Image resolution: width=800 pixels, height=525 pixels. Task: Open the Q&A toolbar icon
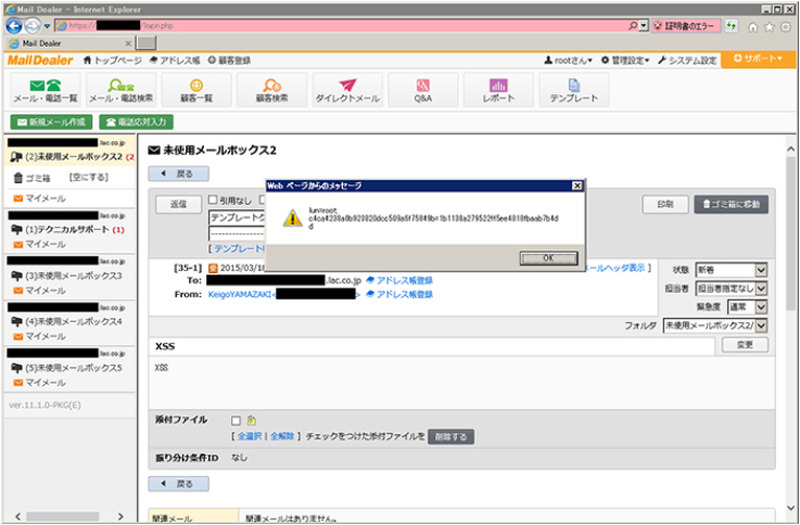pos(422,90)
